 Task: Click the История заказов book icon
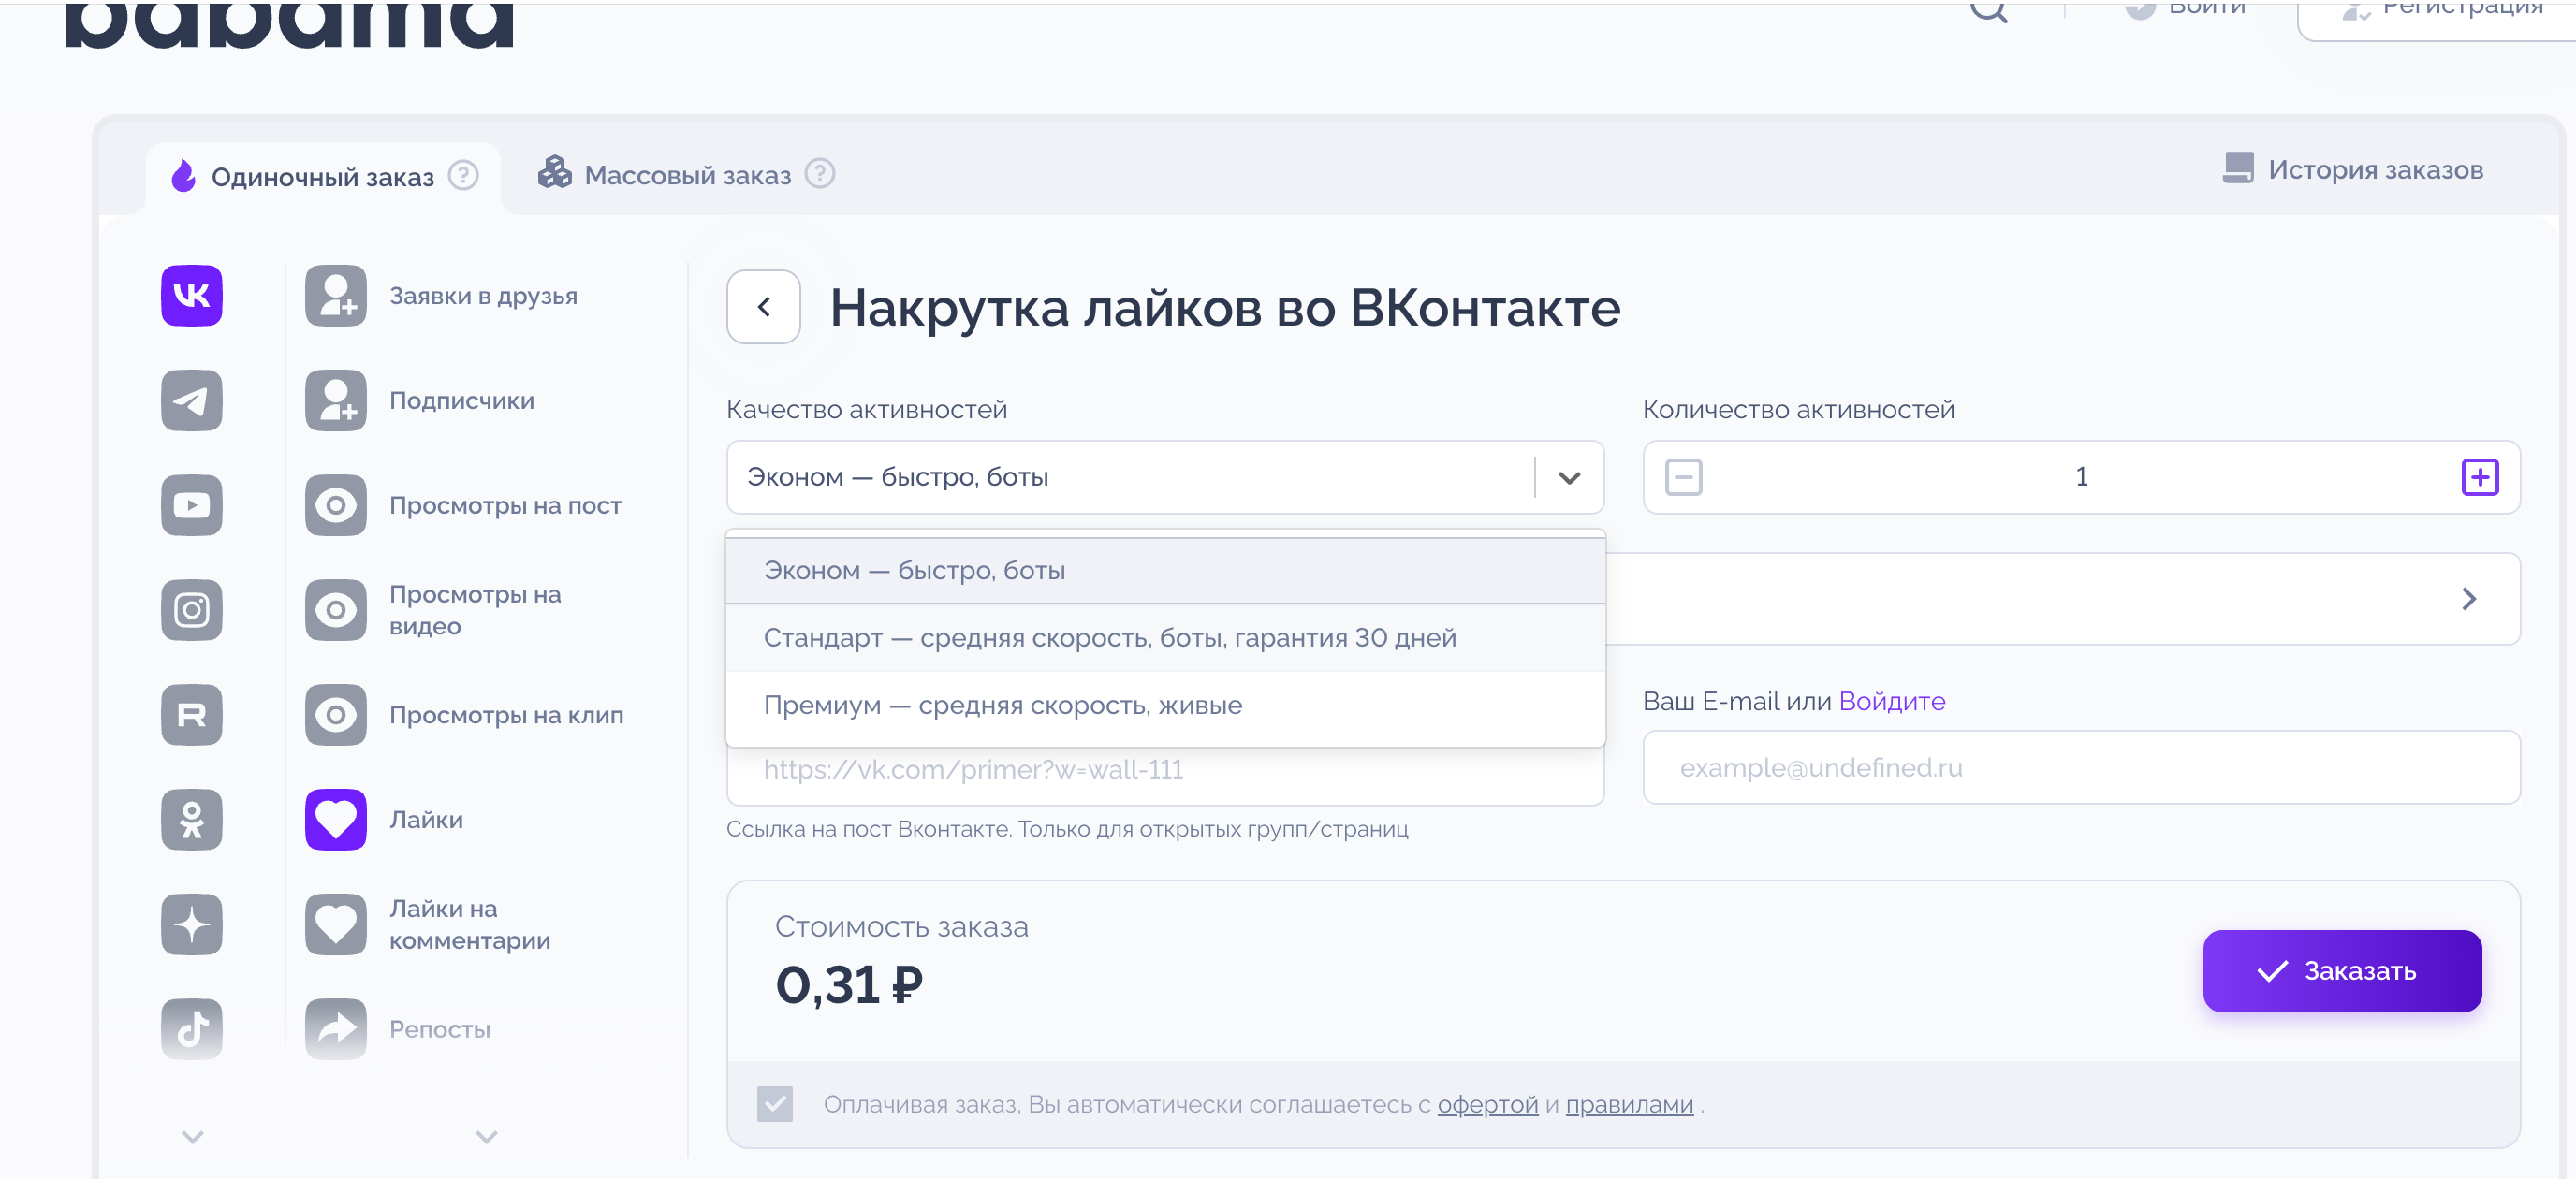coord(2238,168)
